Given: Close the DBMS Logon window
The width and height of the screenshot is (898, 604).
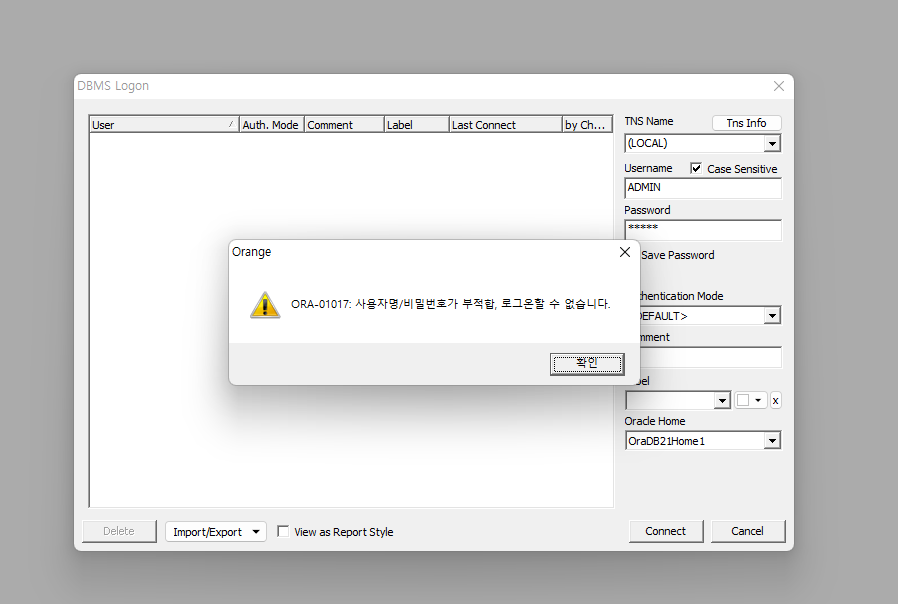Looking at the screenshot, I should pos(779,86).
